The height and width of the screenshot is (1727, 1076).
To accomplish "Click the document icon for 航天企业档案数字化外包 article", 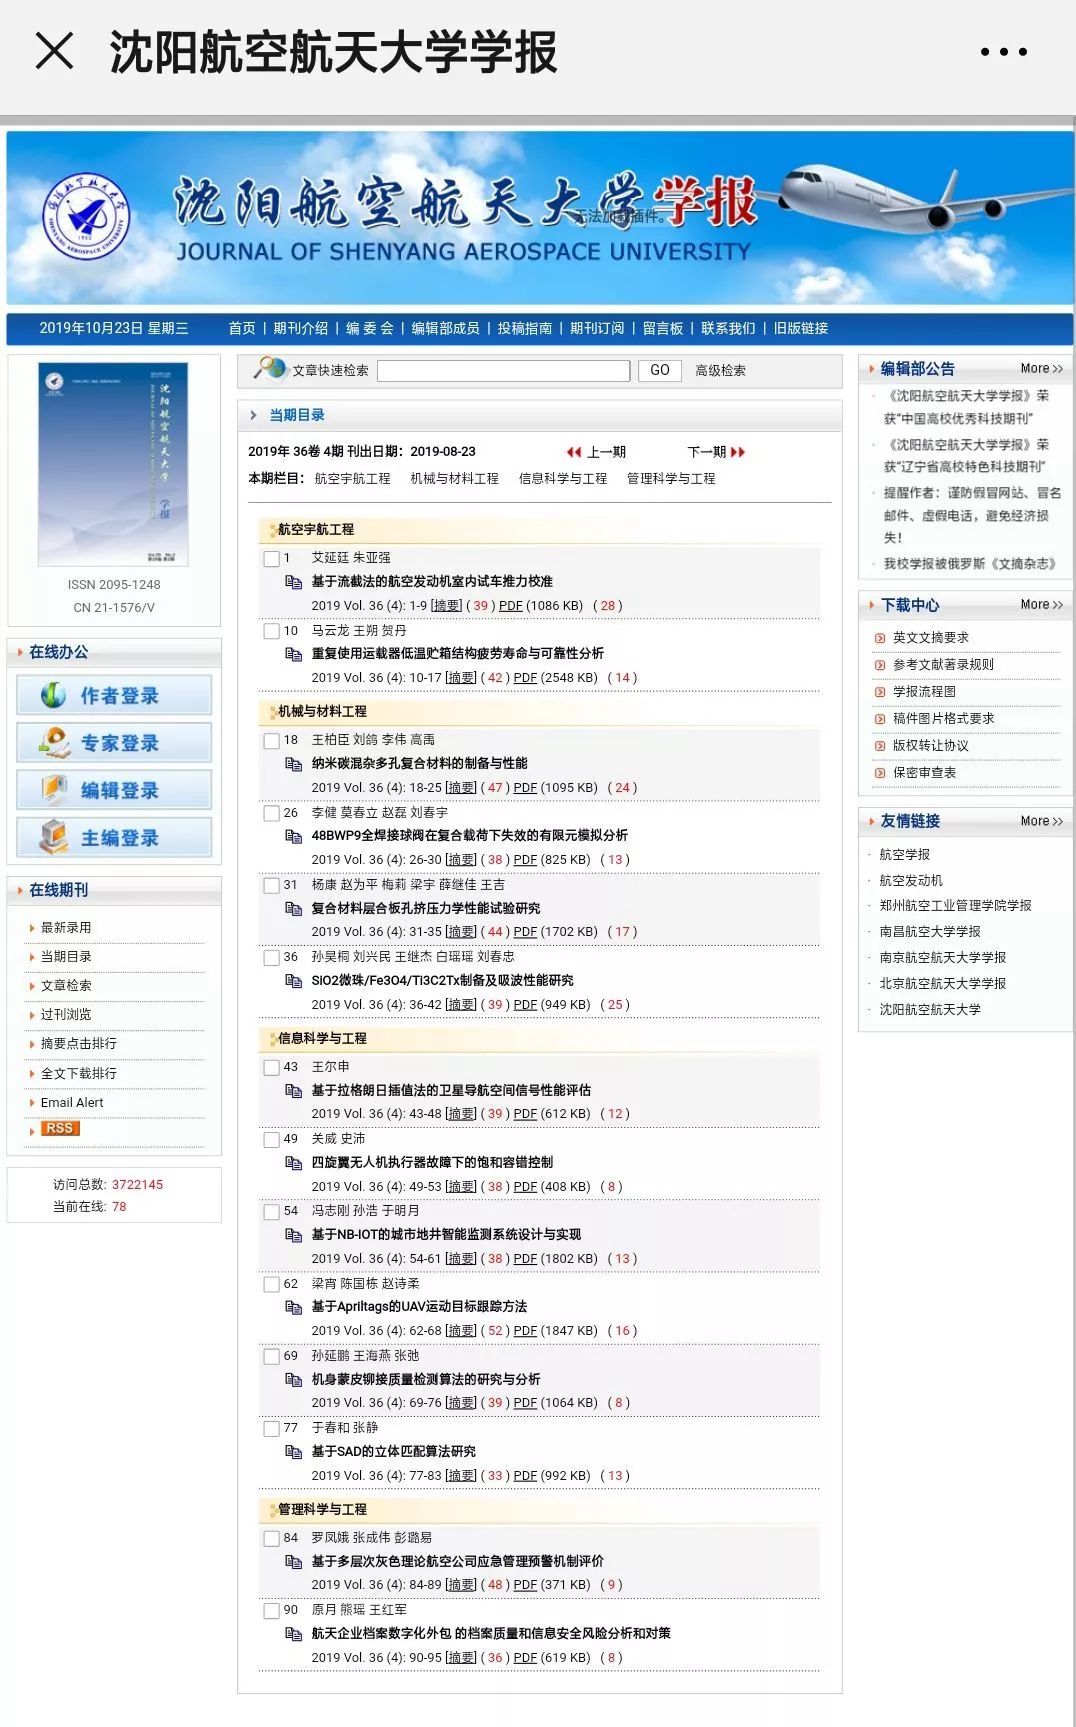I will tap(294, 1634).
